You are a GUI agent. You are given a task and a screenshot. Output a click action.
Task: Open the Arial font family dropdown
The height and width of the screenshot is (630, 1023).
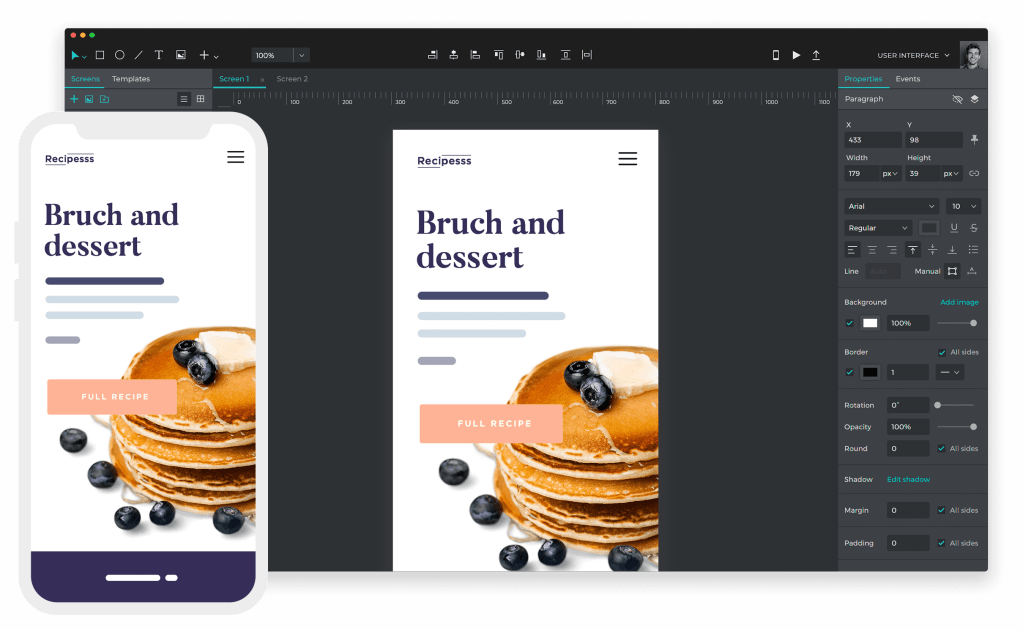(x=890, y=206)
